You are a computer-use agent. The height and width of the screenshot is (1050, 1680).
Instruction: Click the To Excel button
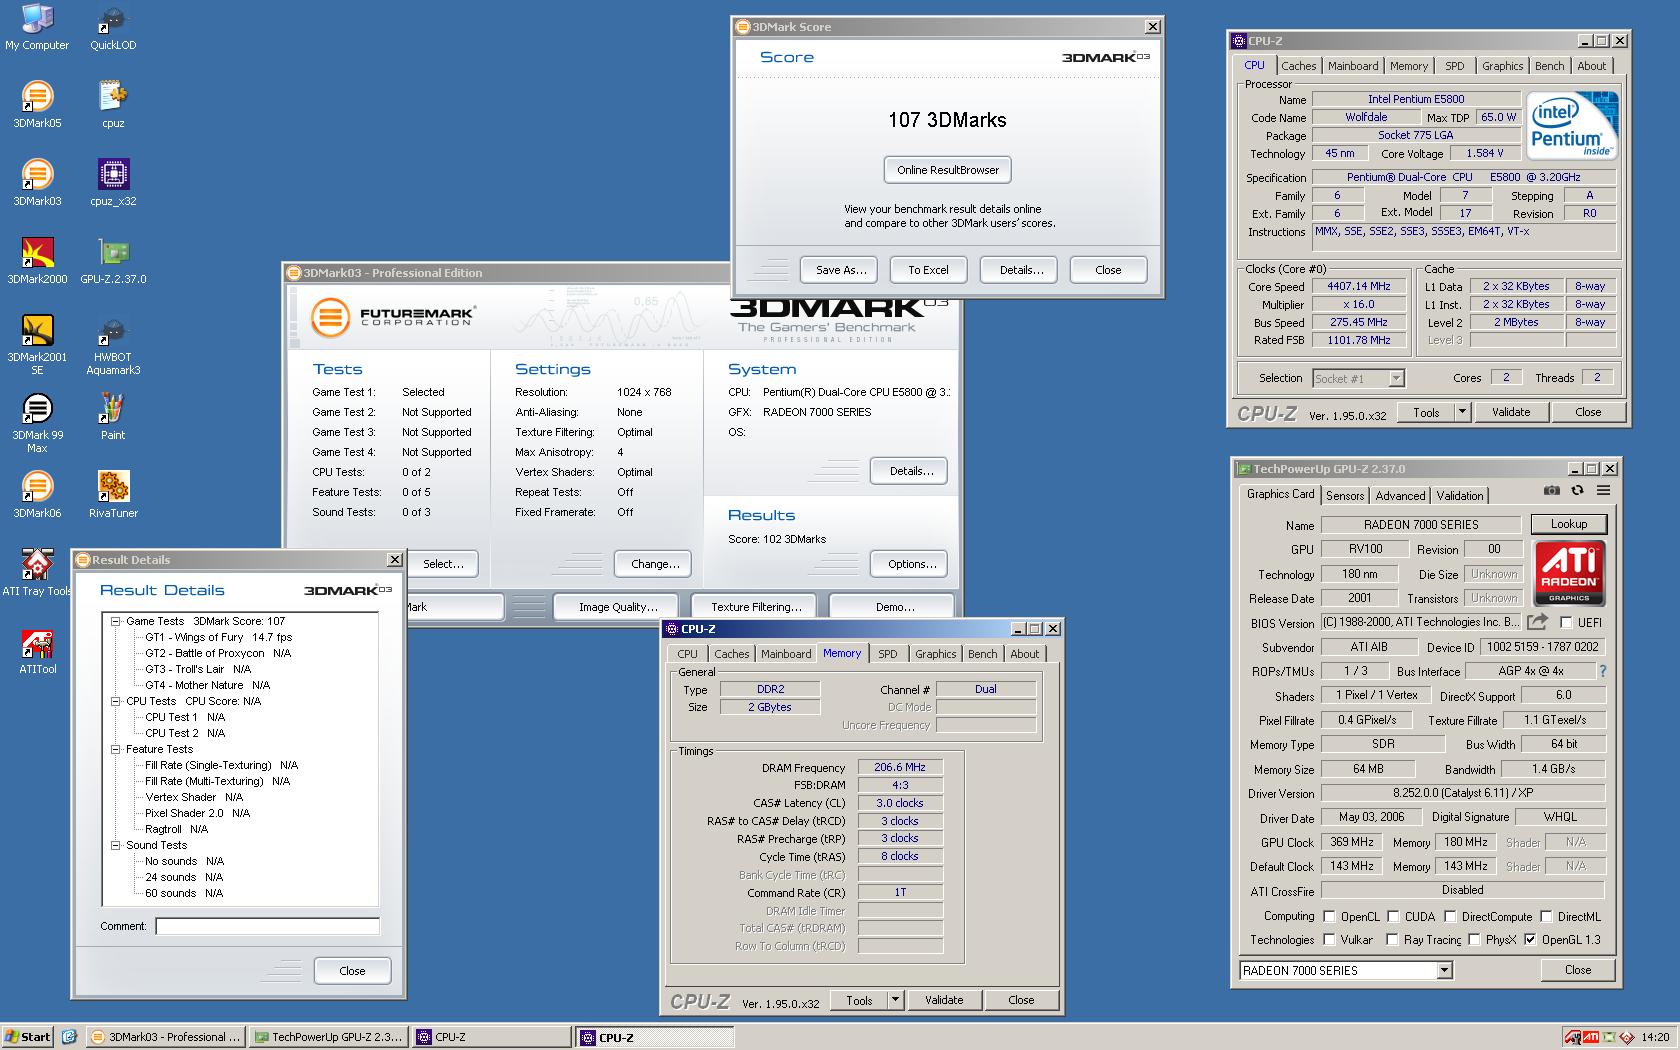[928, 270]
